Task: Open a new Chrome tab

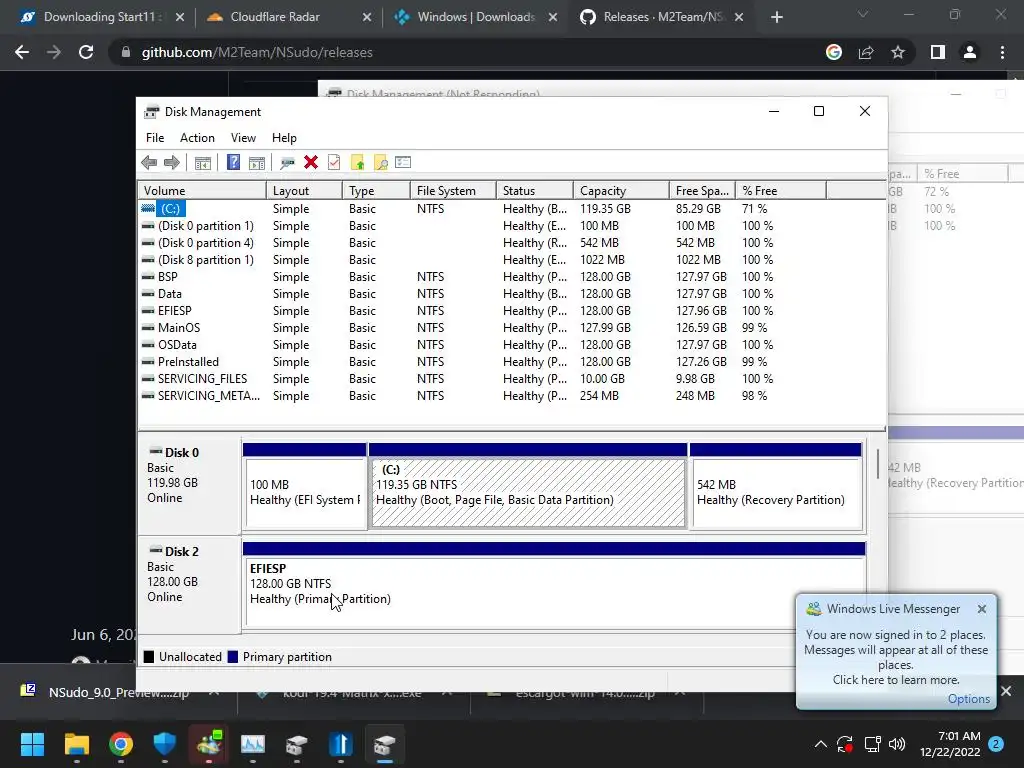Action: click(x=776, y=17)
